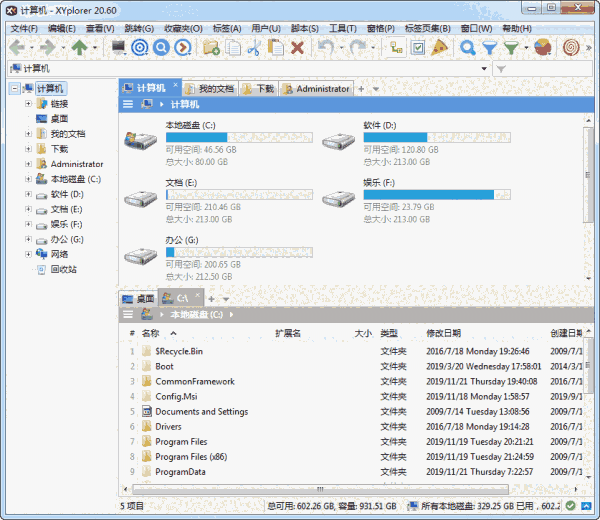The image size is (600, 520).
Task: Select the Program Files (x86) folder
Action: tap(191, 456)
